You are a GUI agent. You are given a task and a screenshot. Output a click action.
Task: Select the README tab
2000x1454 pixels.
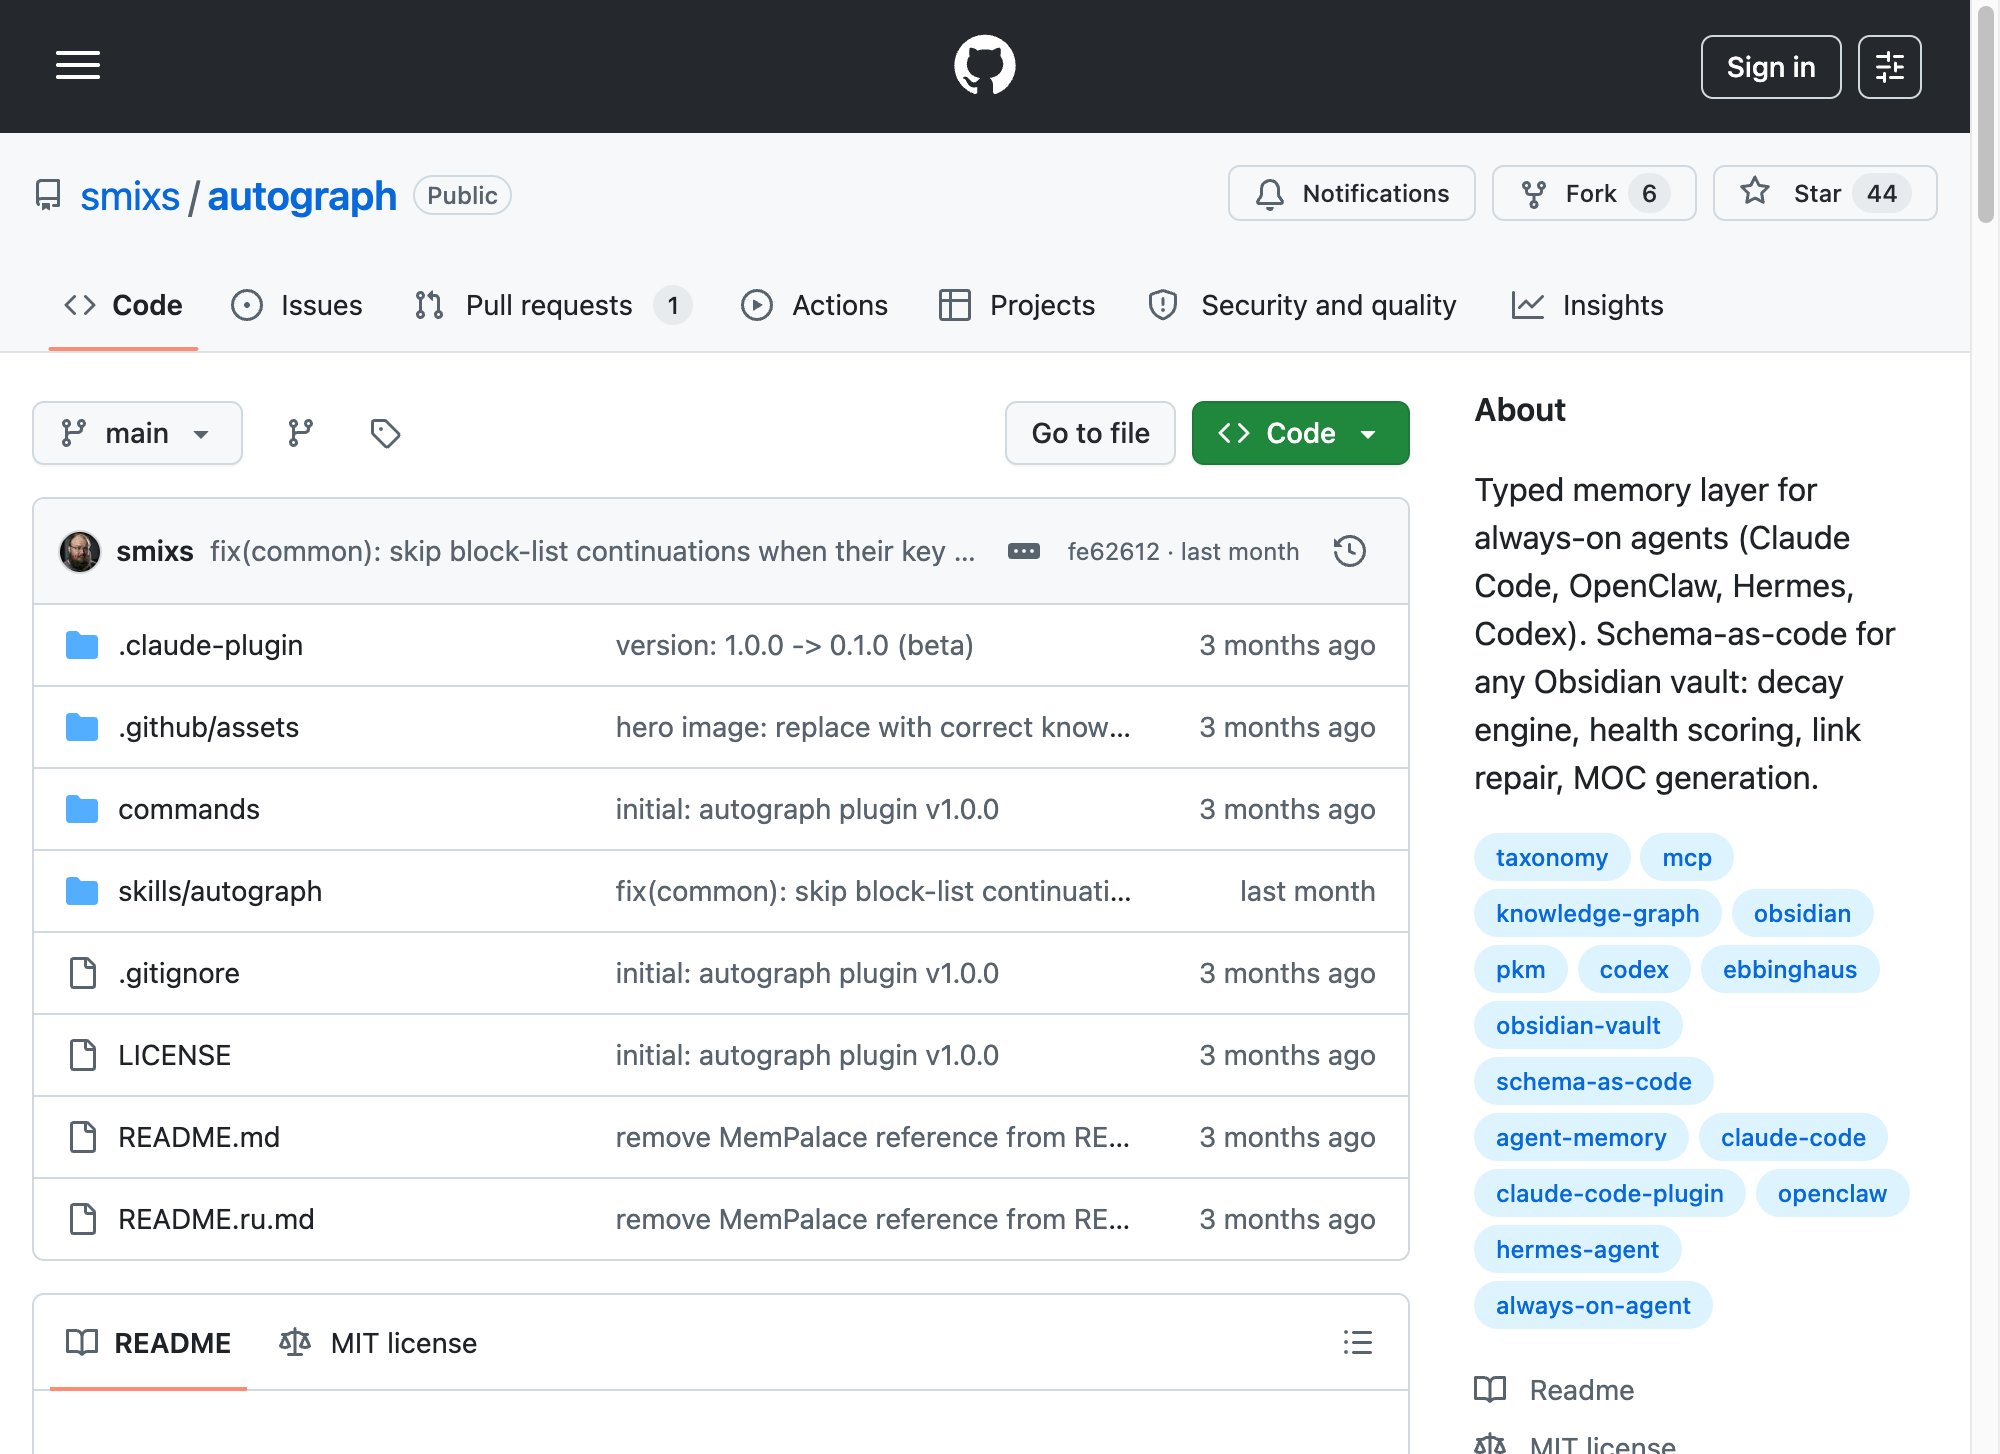148,1343
